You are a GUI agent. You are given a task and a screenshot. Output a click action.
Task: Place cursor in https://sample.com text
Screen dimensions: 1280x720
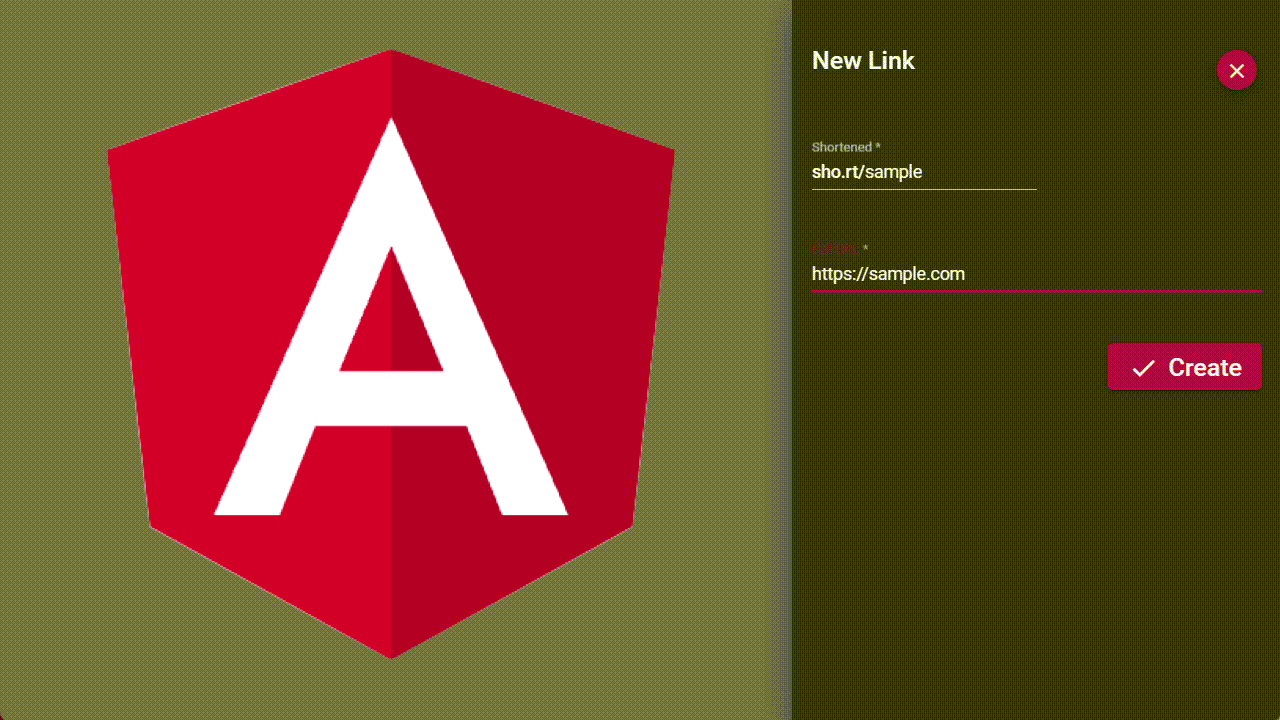point(888,273)
